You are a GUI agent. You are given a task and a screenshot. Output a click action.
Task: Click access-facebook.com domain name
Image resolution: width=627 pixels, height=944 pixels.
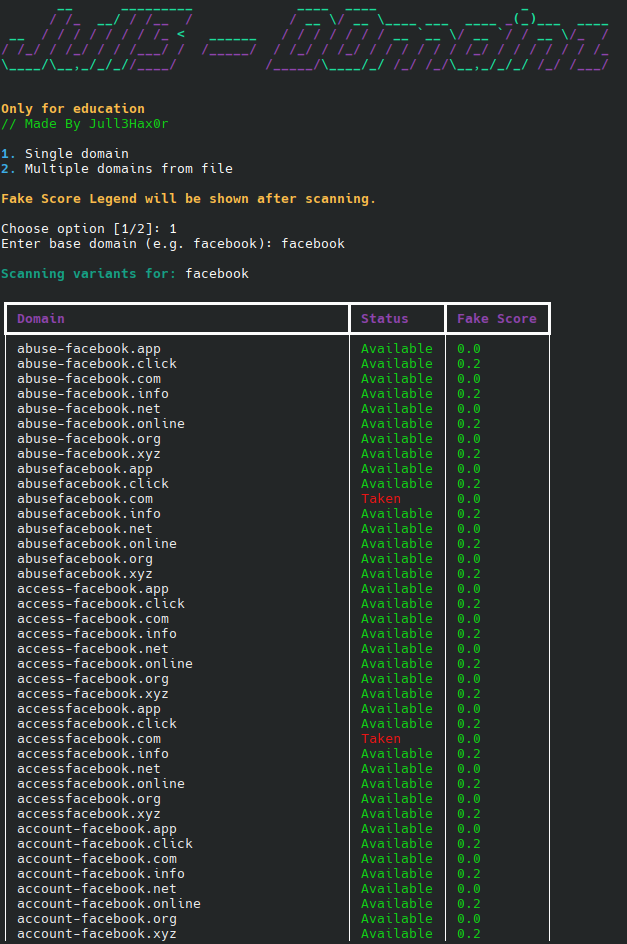coord(93,619)
